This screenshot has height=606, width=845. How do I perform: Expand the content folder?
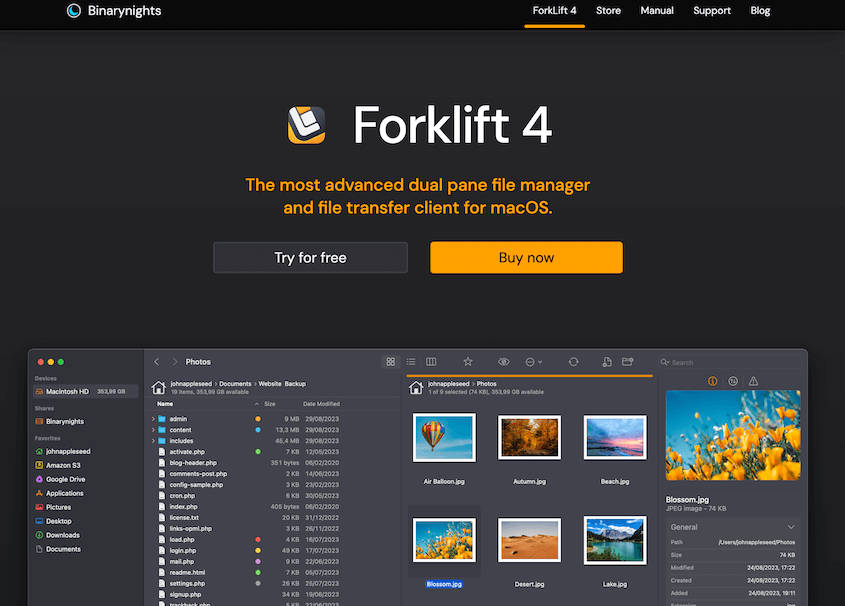153,430
